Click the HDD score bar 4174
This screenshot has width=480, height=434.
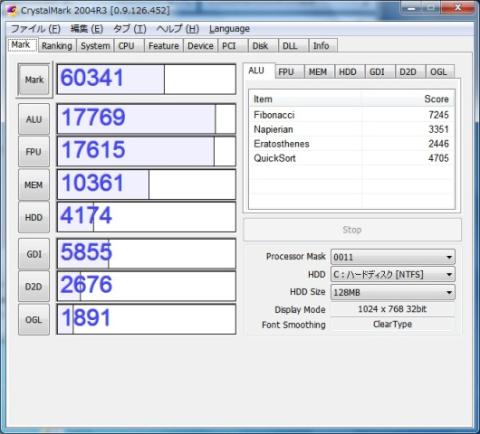146,217
